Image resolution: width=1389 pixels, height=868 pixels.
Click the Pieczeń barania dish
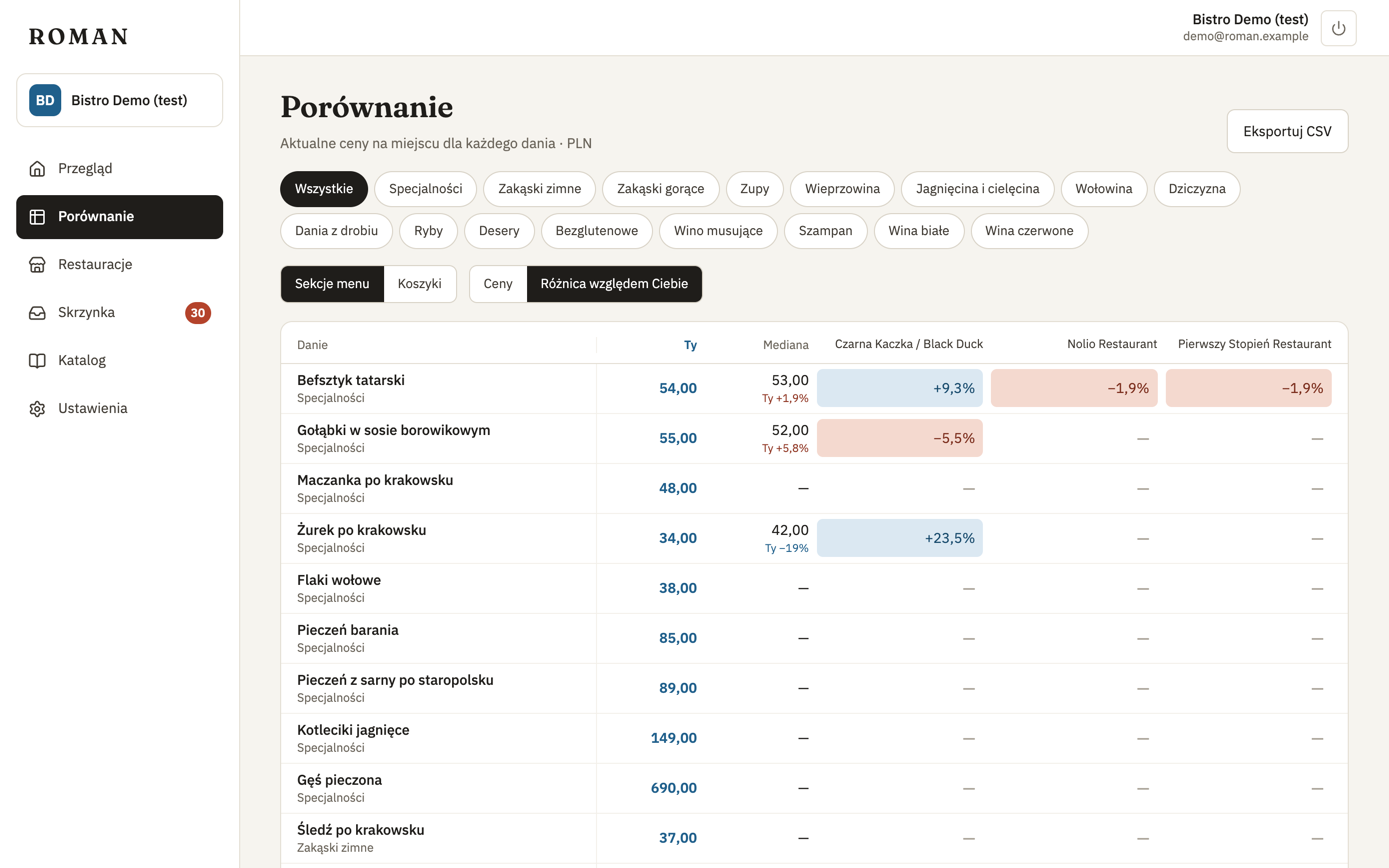[x=348, y=630]
